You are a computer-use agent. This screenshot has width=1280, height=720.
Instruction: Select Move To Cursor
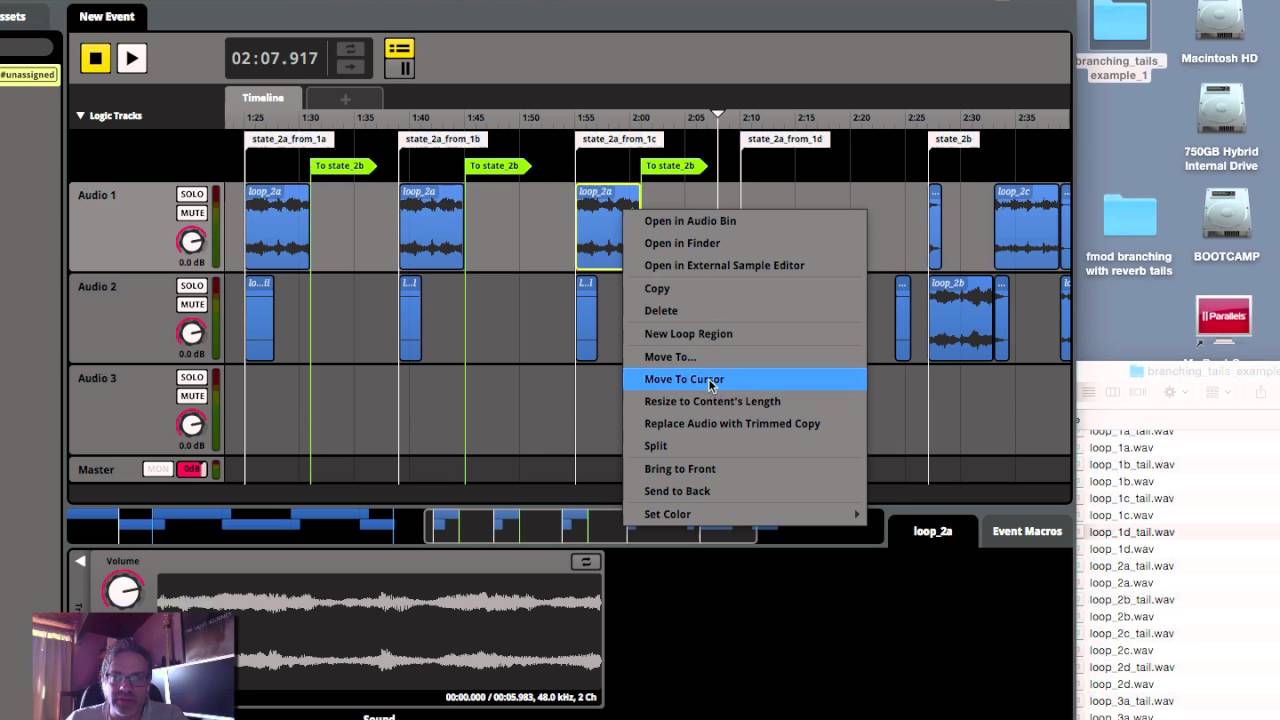pos(744,379)
